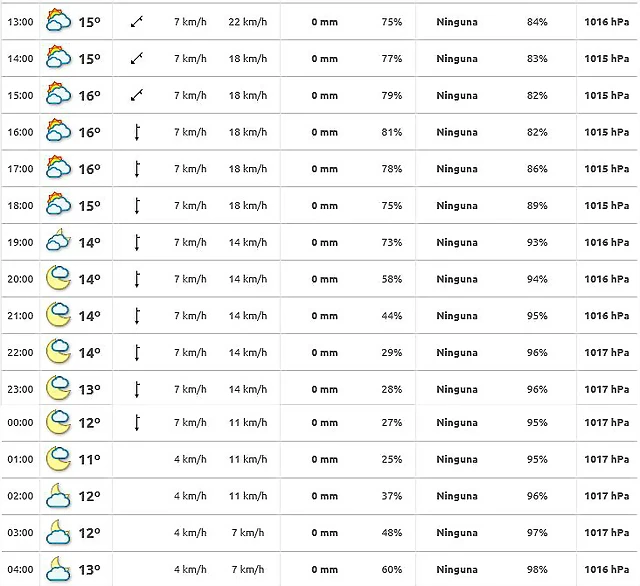Click the 19:00 partly cloudy night icon
The width and height of the screenshot is (640, 586).
59,242
